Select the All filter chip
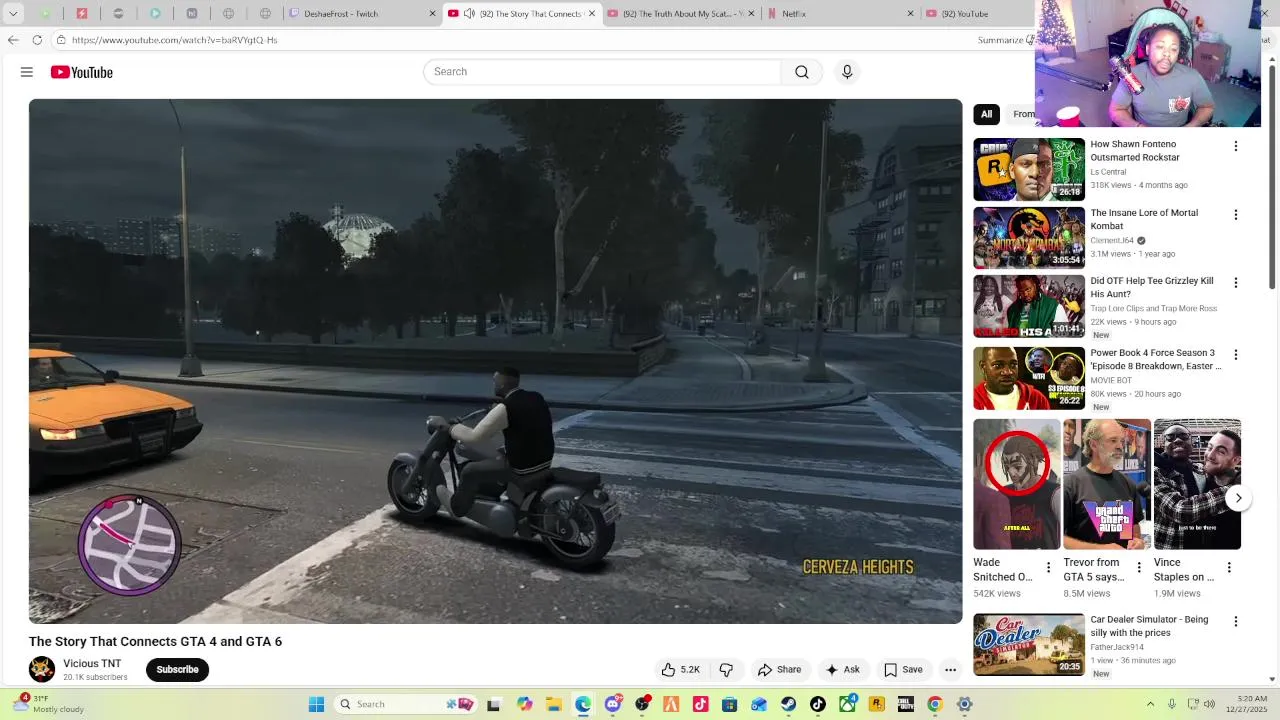The height and width of the screenshot is (720, 1280). click(x=986, y=114)
